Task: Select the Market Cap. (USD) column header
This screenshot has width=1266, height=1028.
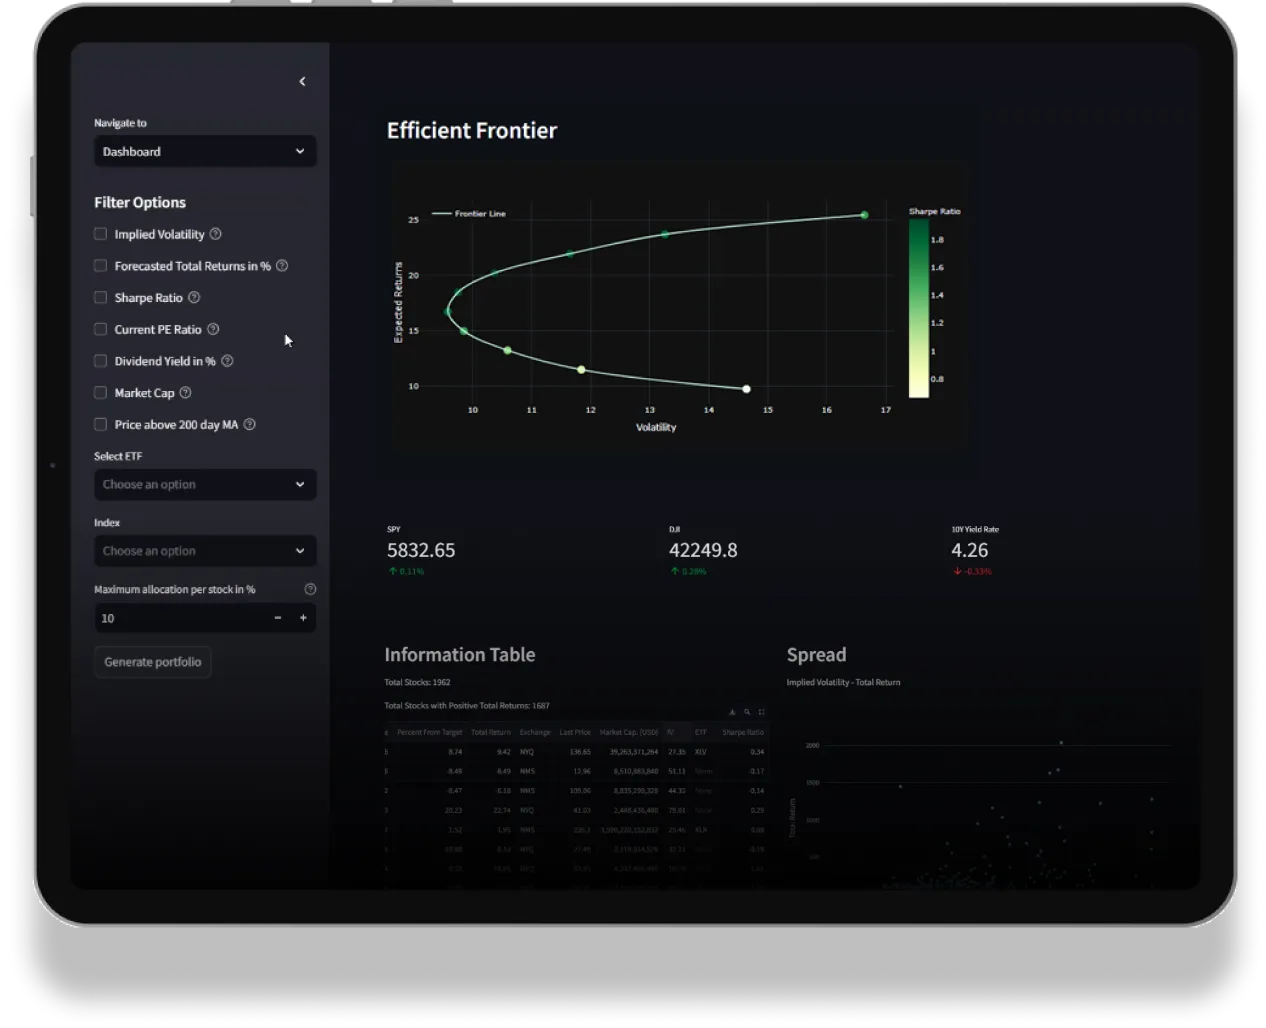Action: point(629,732)
